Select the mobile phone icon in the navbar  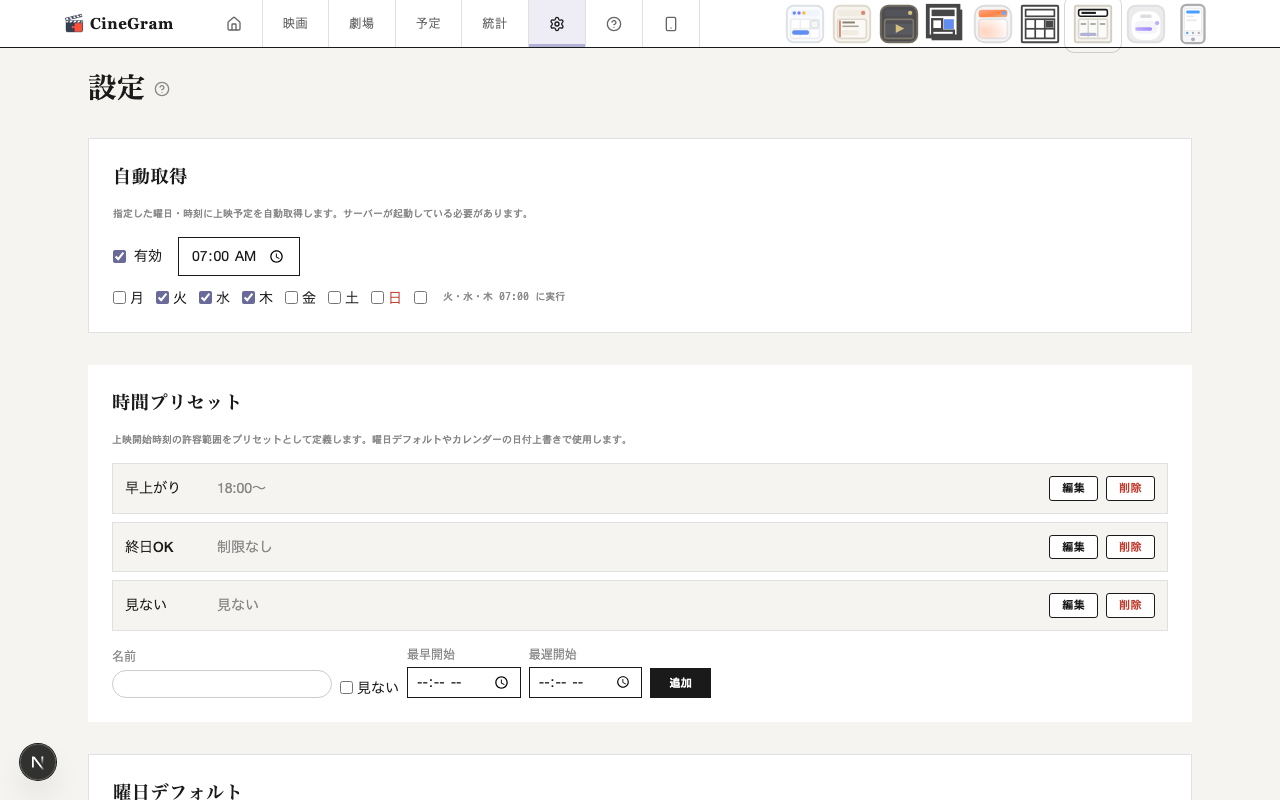click(x=671, y=23)
